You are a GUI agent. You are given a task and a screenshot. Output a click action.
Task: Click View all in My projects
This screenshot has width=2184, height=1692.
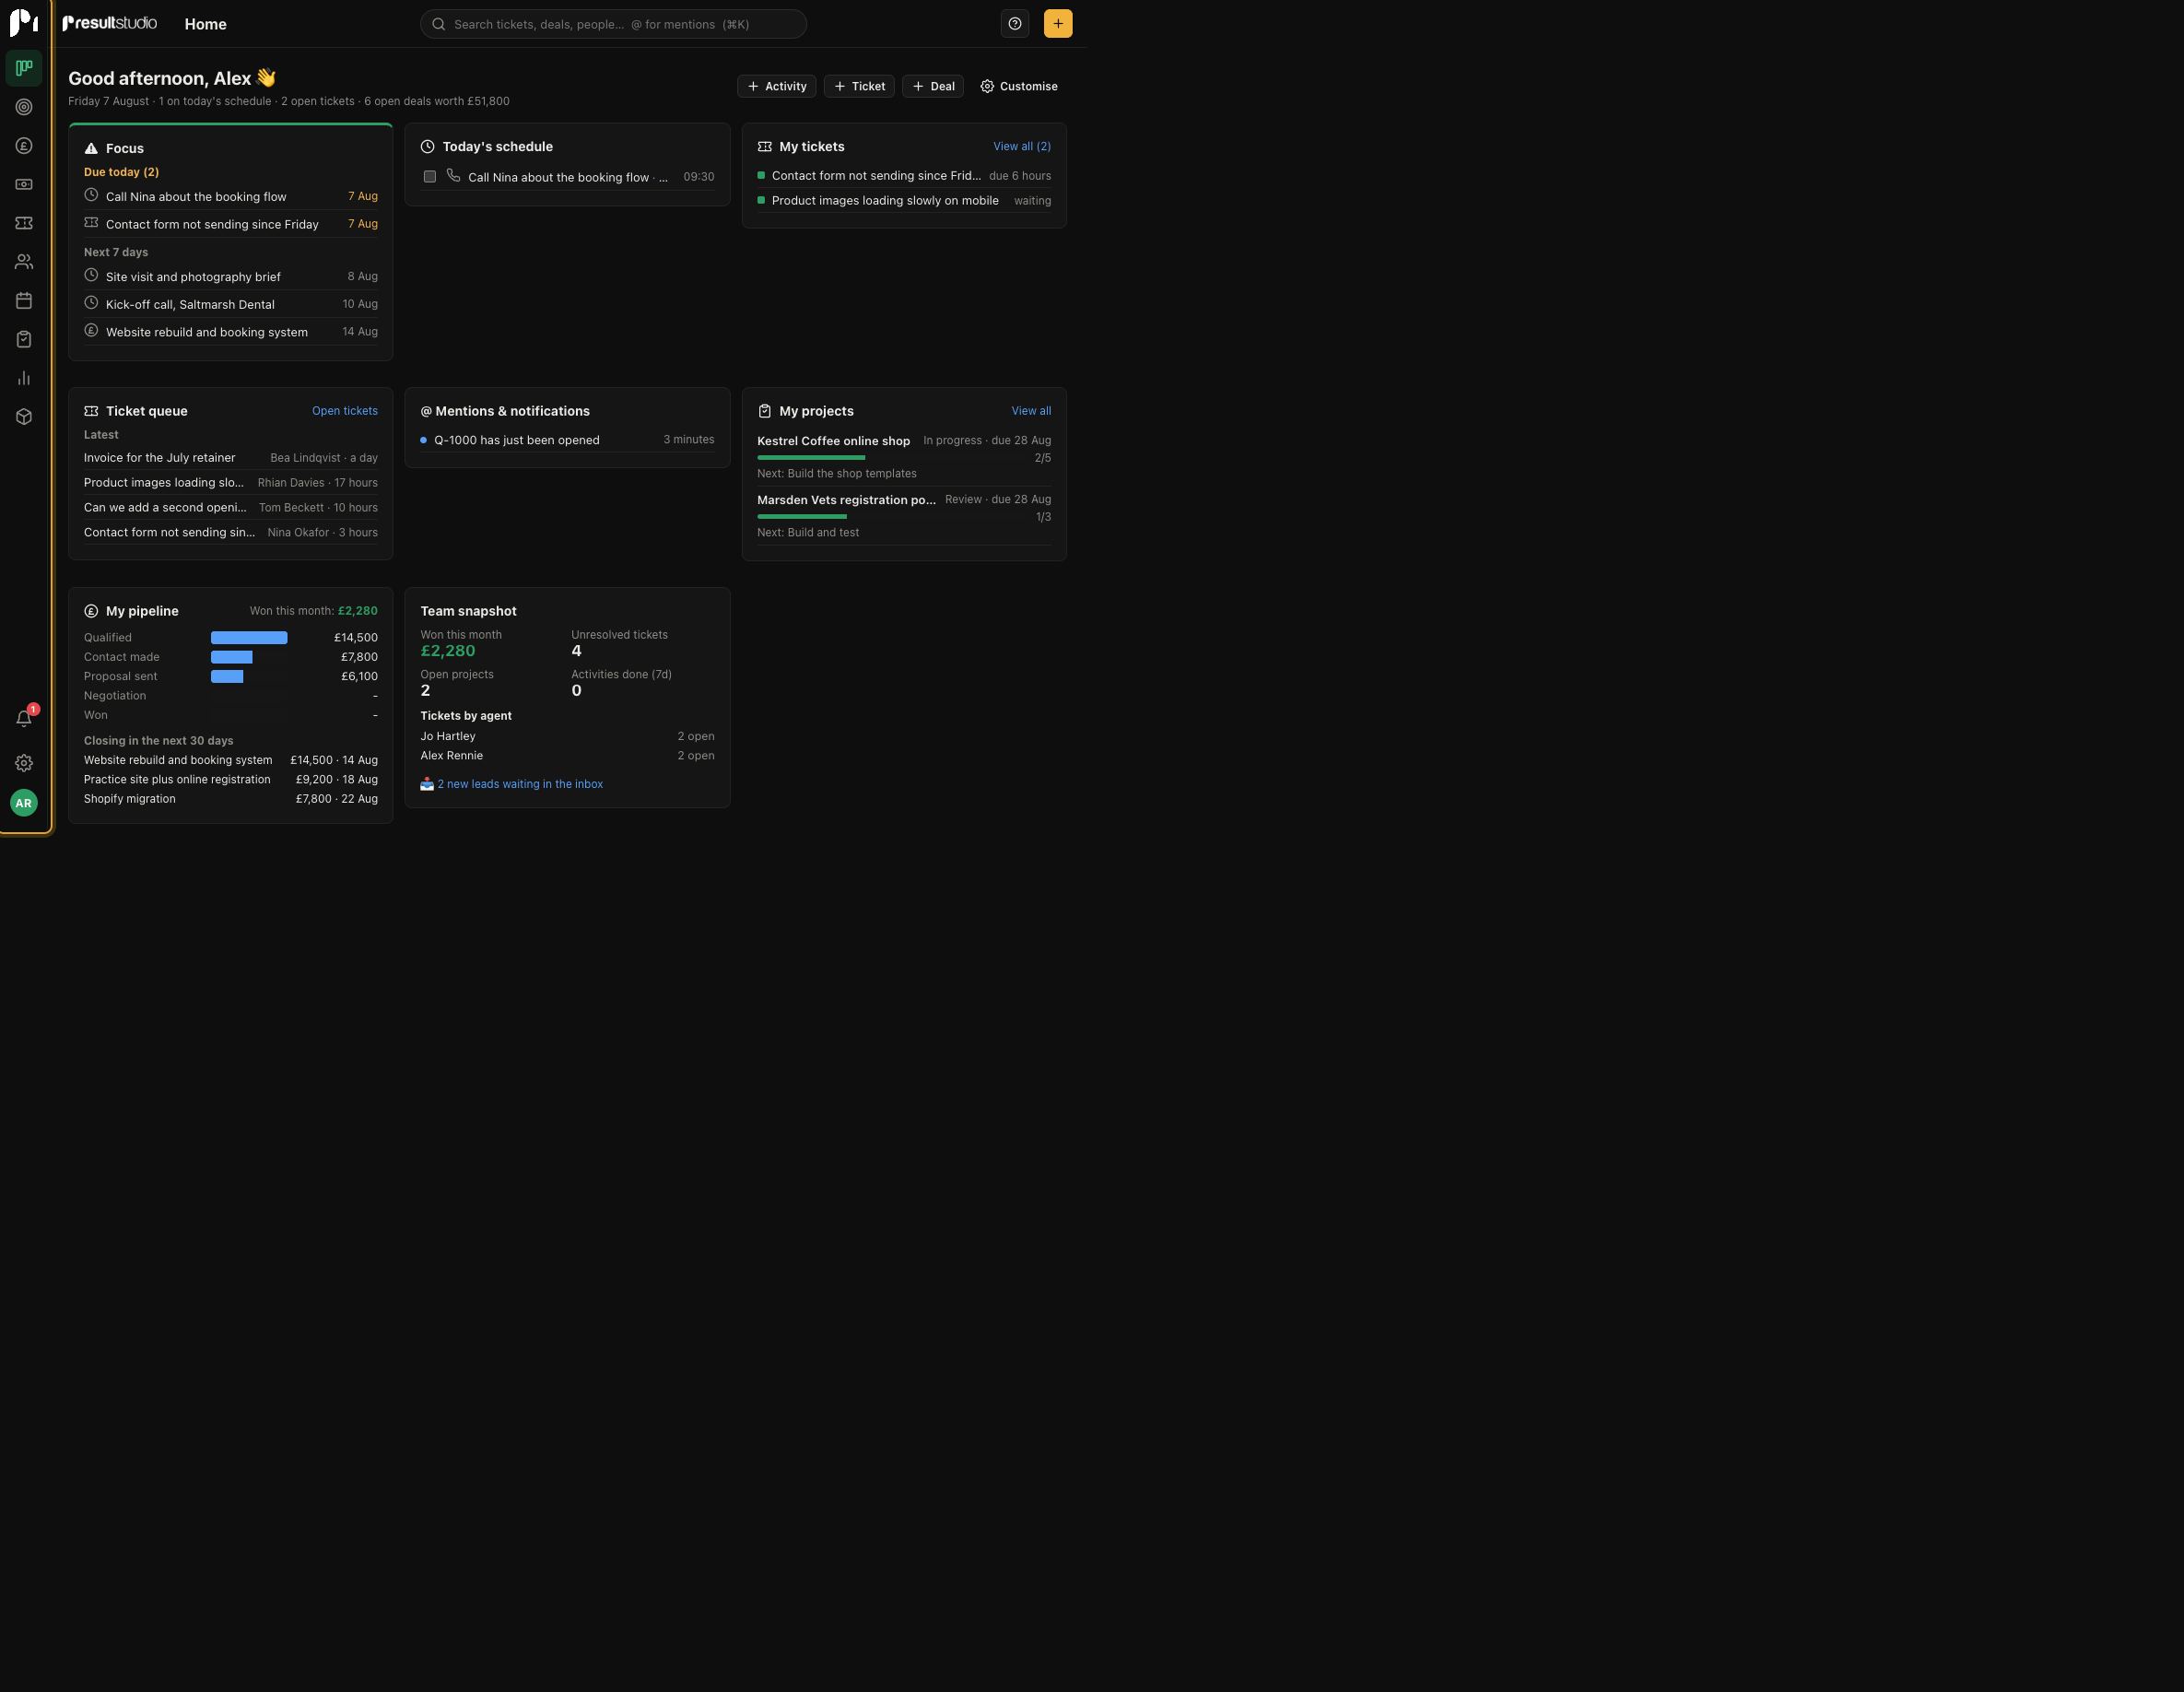[1031, 411]
